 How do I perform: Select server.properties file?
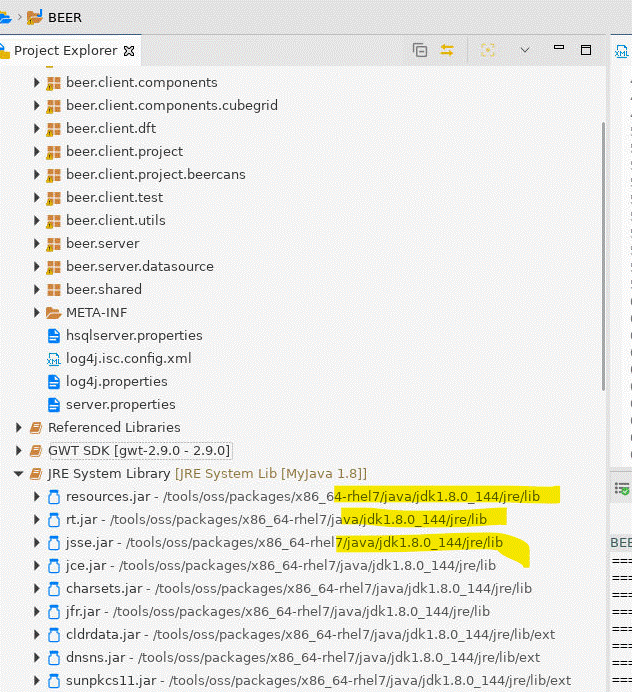coord(120,404)
